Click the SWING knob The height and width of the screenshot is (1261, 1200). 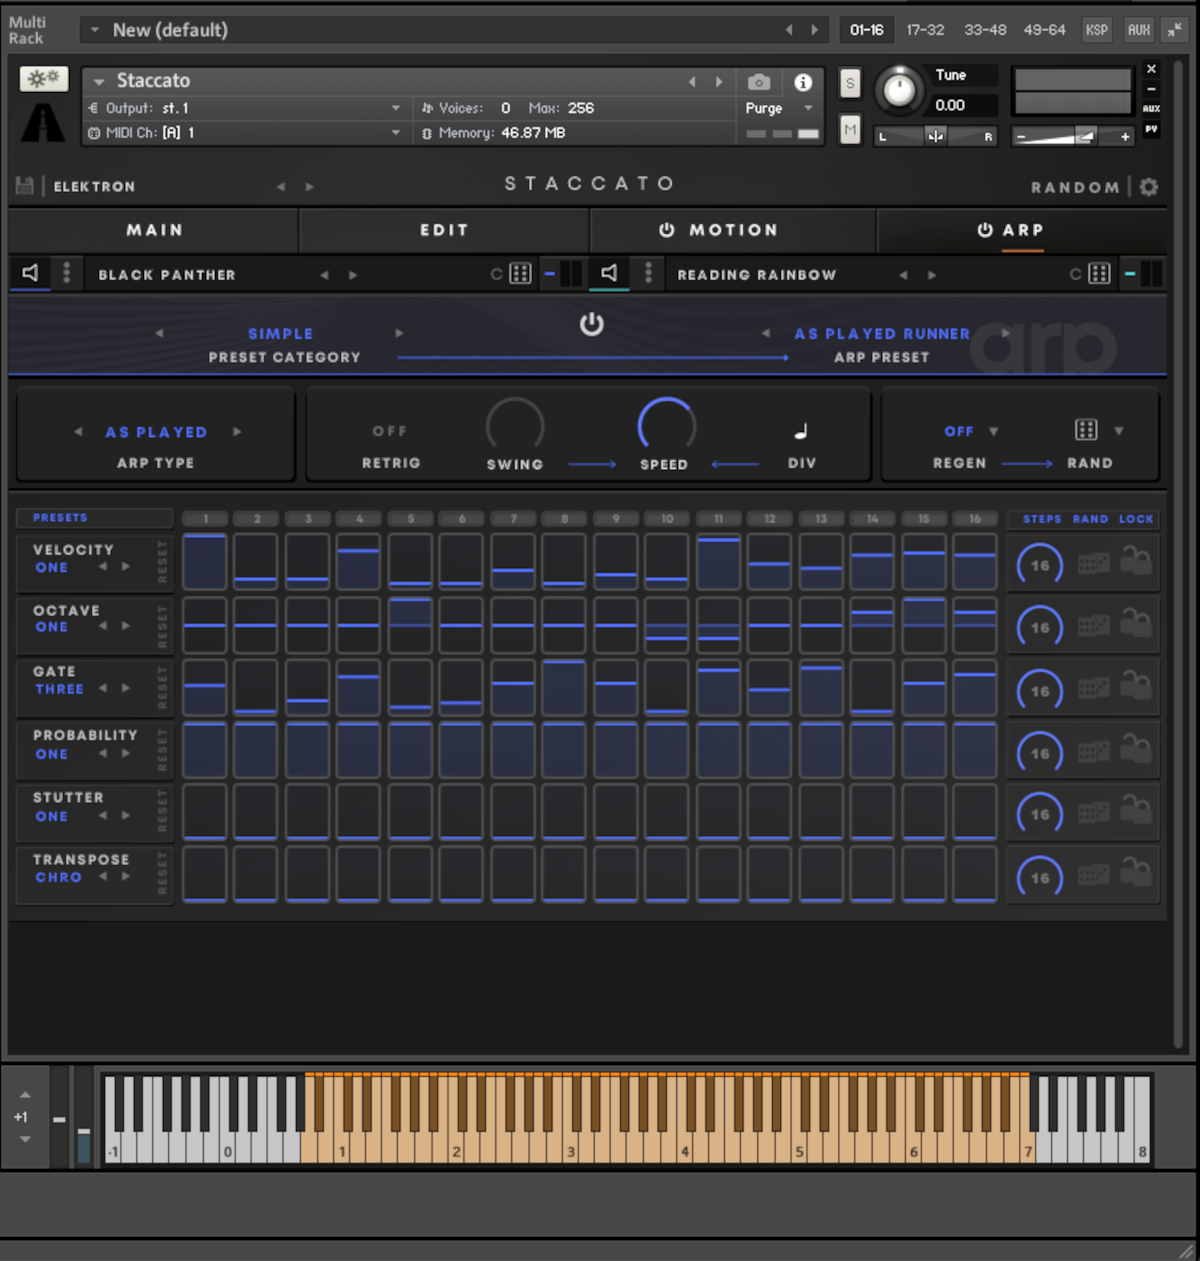tap(515, 426)
